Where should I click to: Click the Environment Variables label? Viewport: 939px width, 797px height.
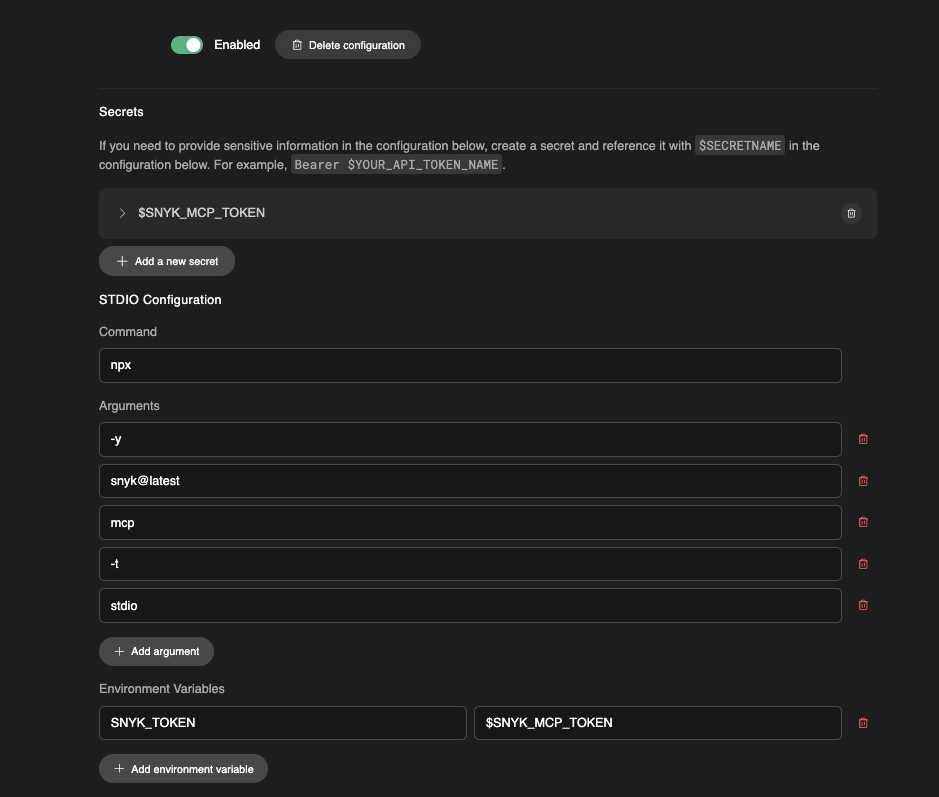[162, 689]
